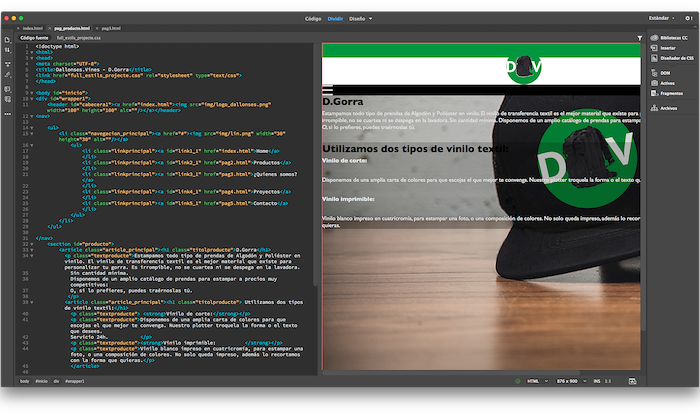Open full_estils_projecte.css related file

(x=79, y=38)
